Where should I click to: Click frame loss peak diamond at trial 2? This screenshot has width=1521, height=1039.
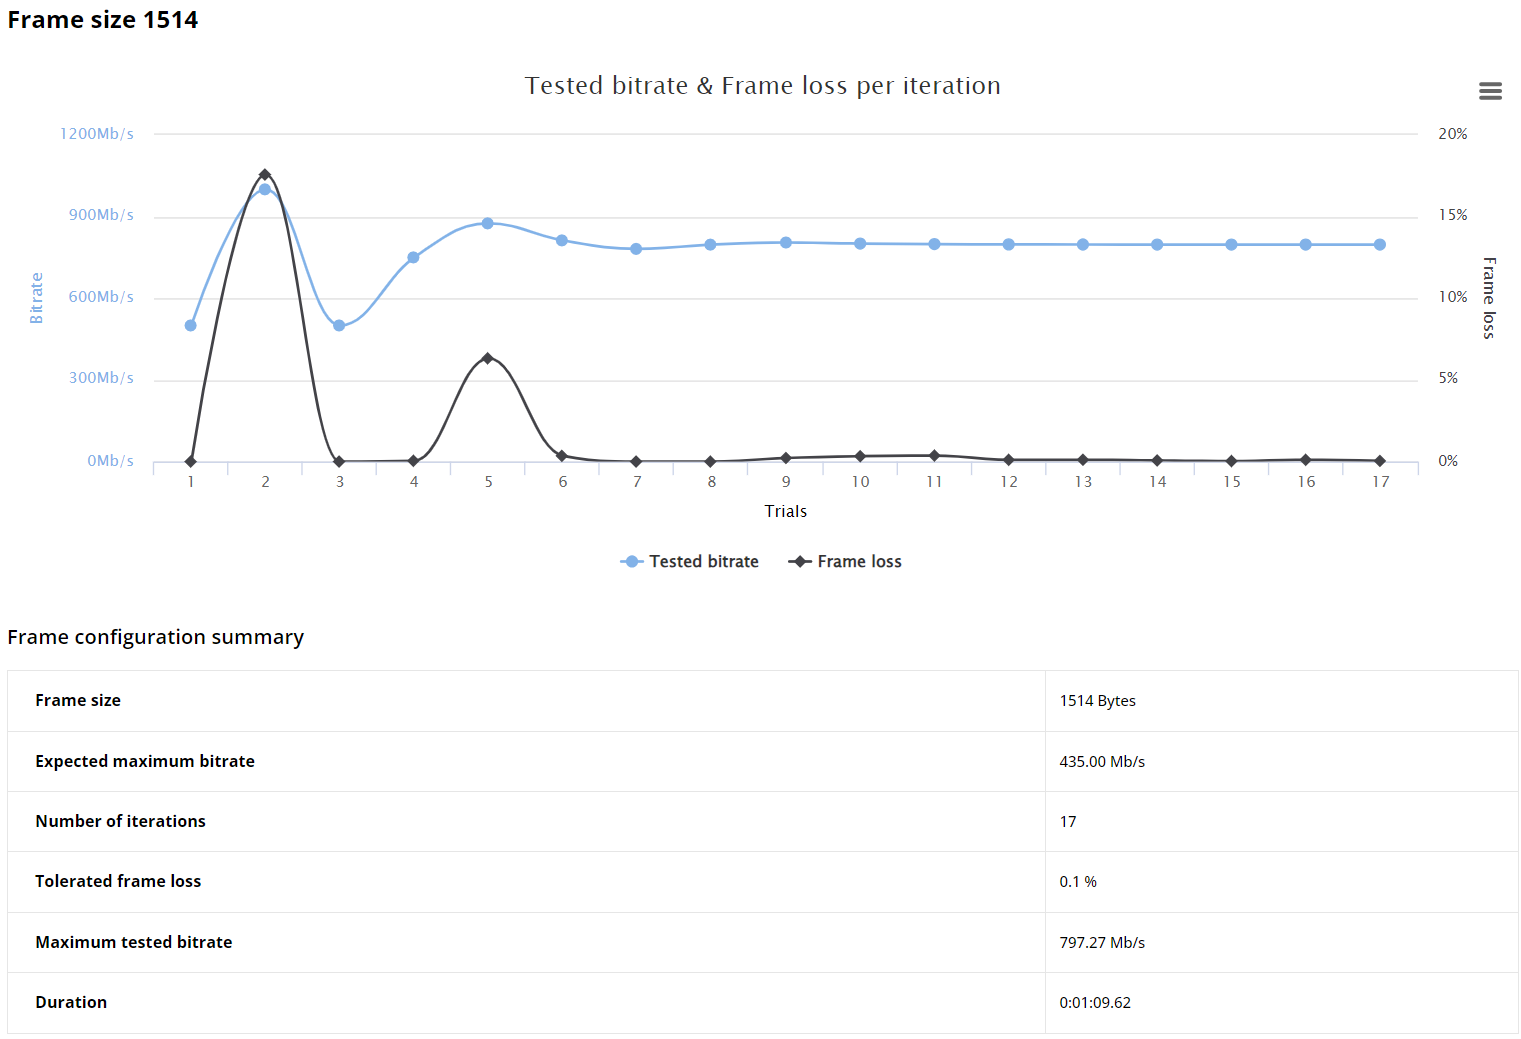(265, 174)
